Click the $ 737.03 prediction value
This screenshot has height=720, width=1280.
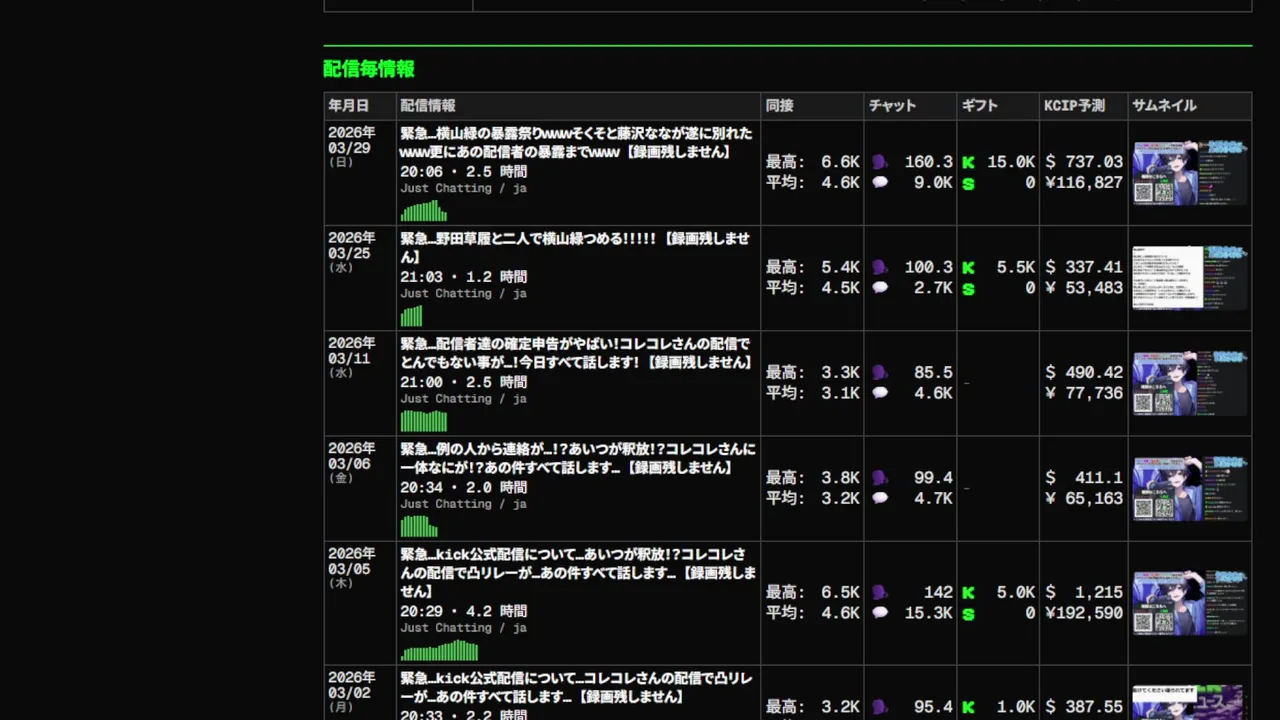point(1084,161)
